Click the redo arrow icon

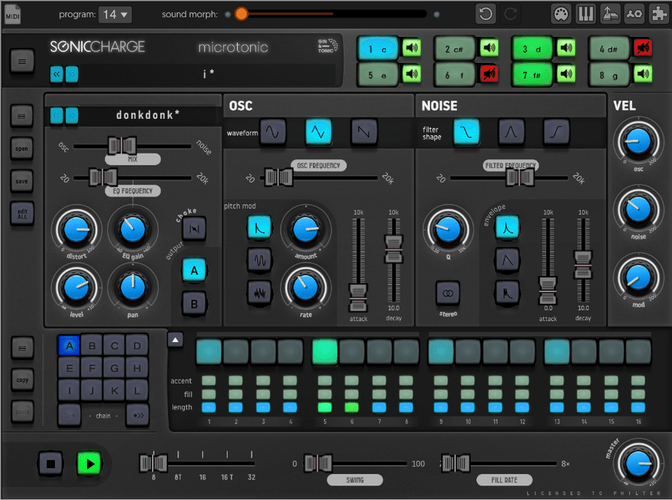point(510,14)
